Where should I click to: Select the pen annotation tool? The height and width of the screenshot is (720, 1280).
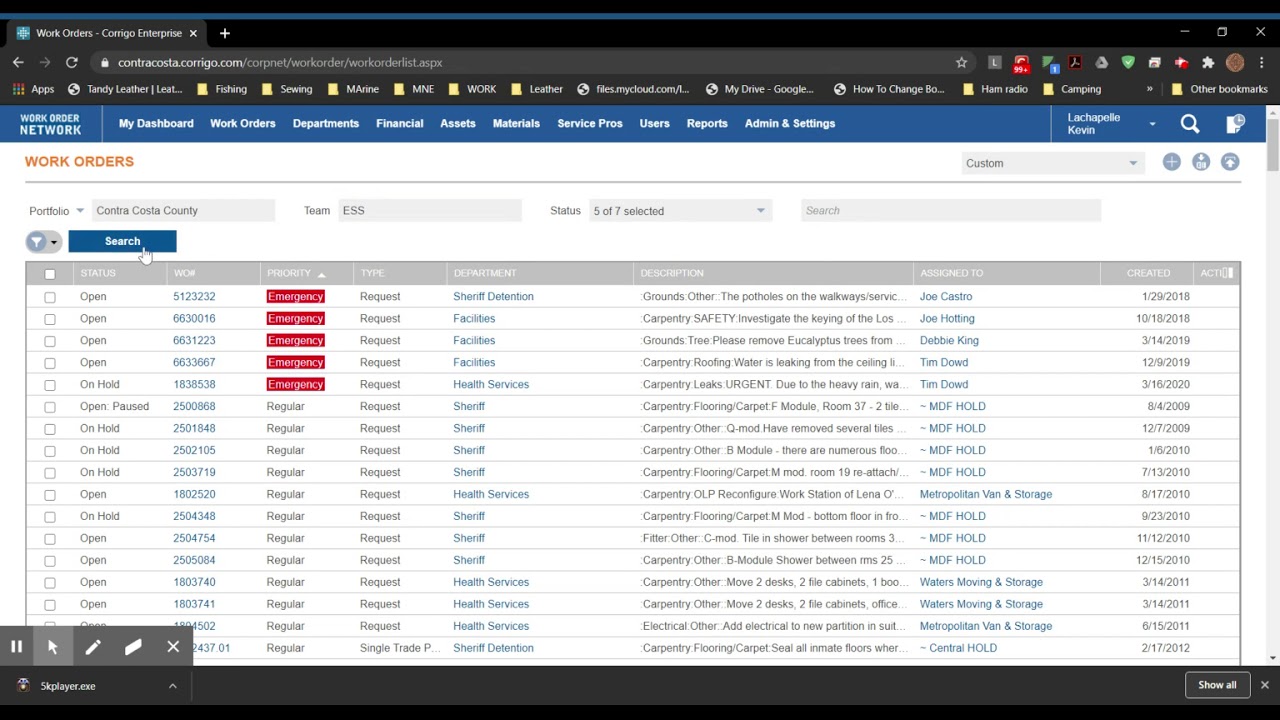[93, 647]
